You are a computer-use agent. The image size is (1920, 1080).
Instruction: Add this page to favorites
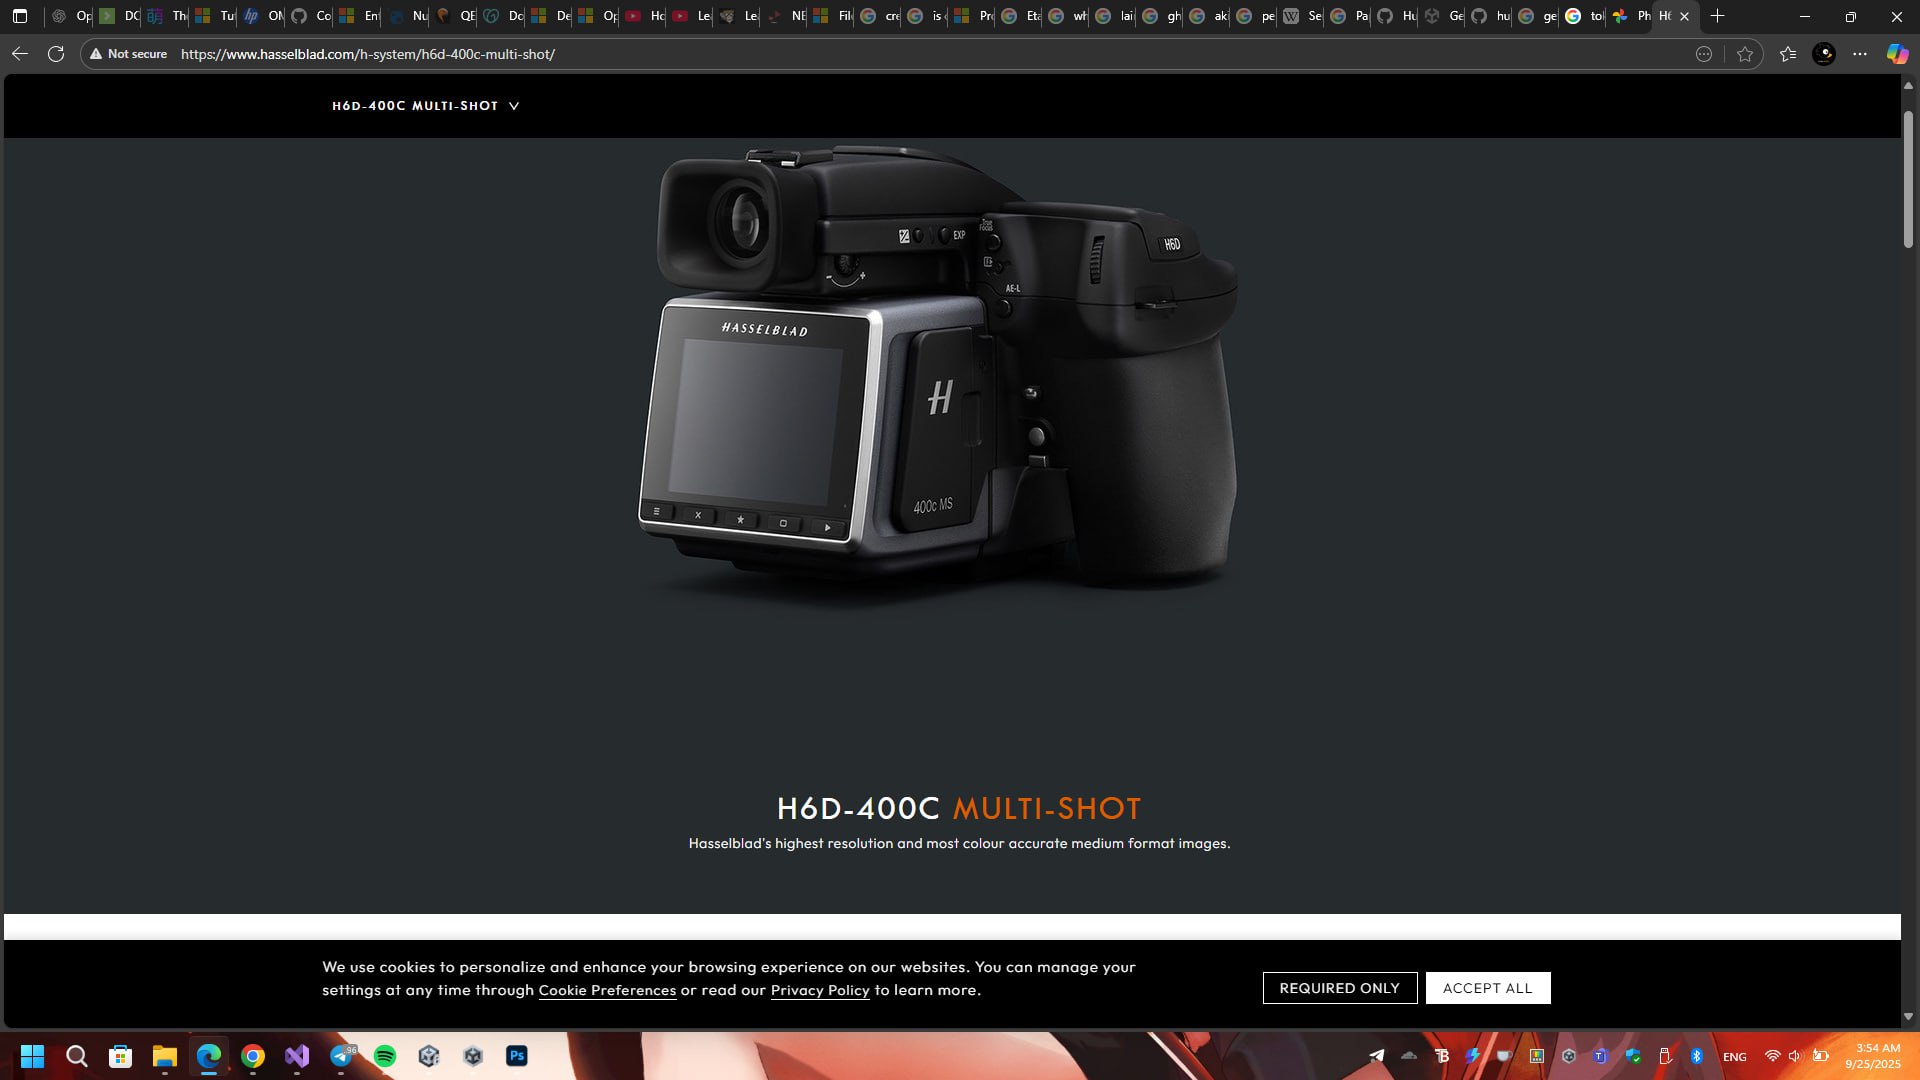[1745, 54]
